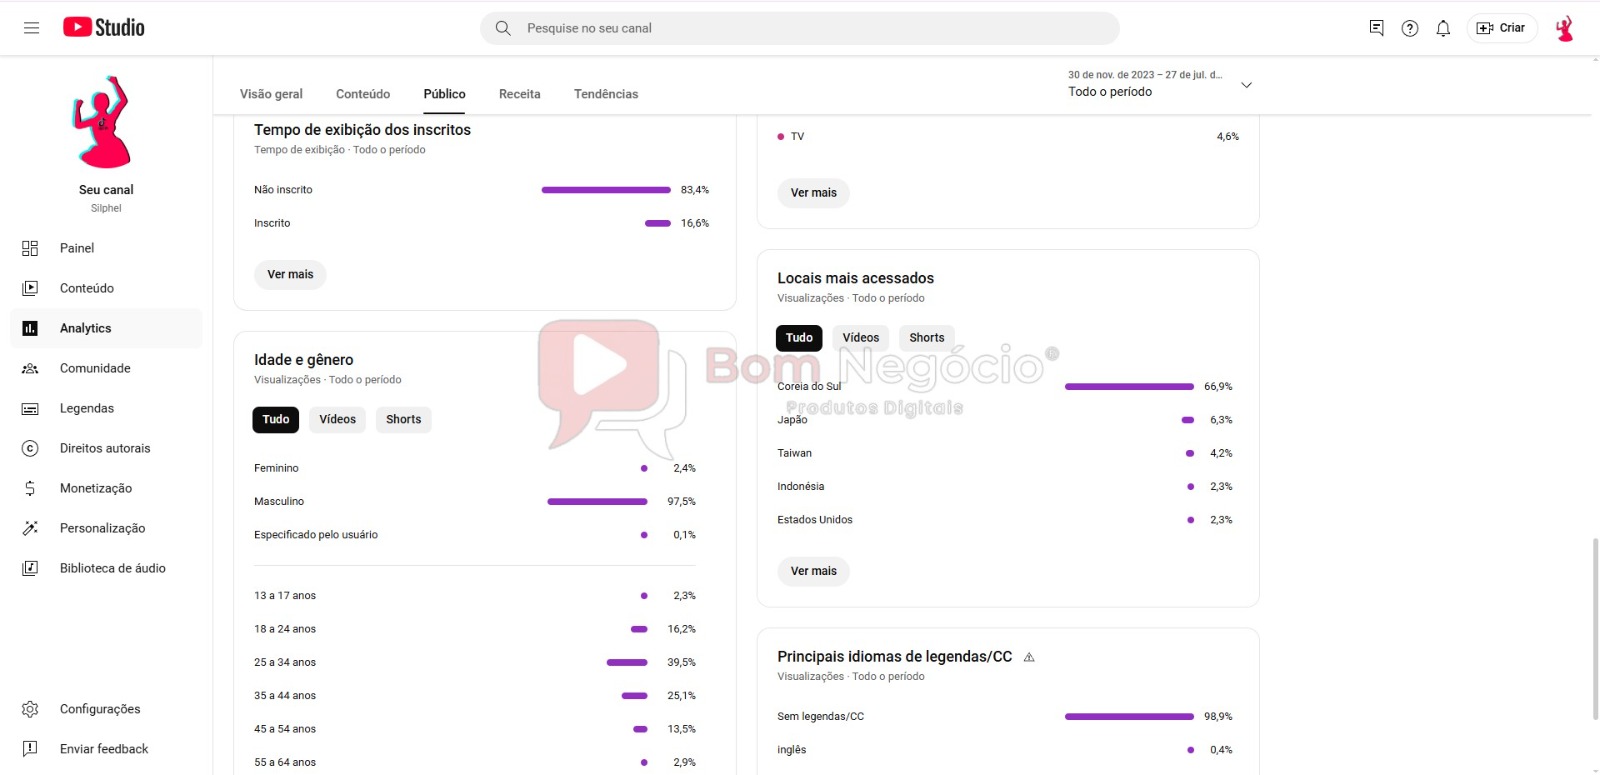The width and height of the screenshot is (1600, 775).
Task: Open the Receita tab
Action: [x=520, y=94]
